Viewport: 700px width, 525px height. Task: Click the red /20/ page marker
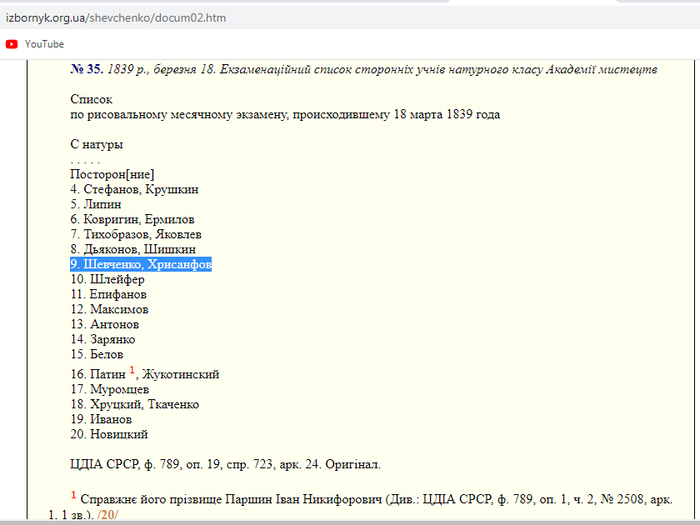click(107, 514)
